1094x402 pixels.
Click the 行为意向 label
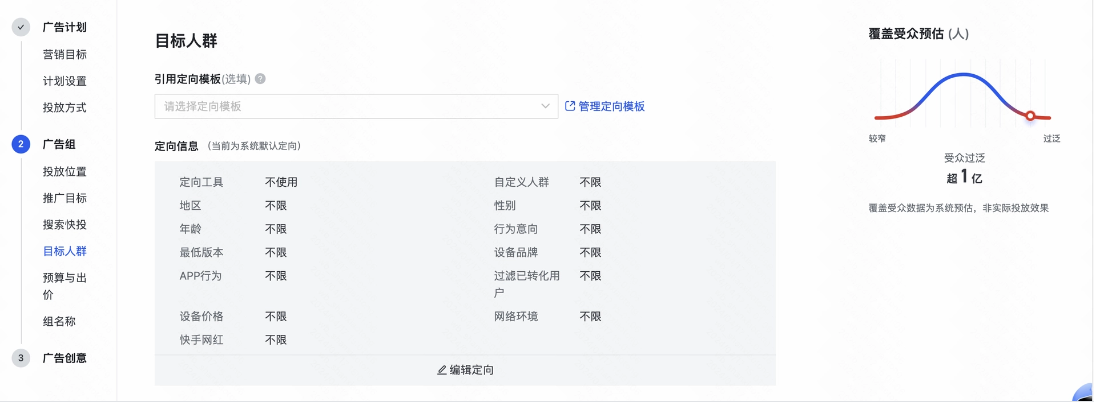(x=516, y=229)
